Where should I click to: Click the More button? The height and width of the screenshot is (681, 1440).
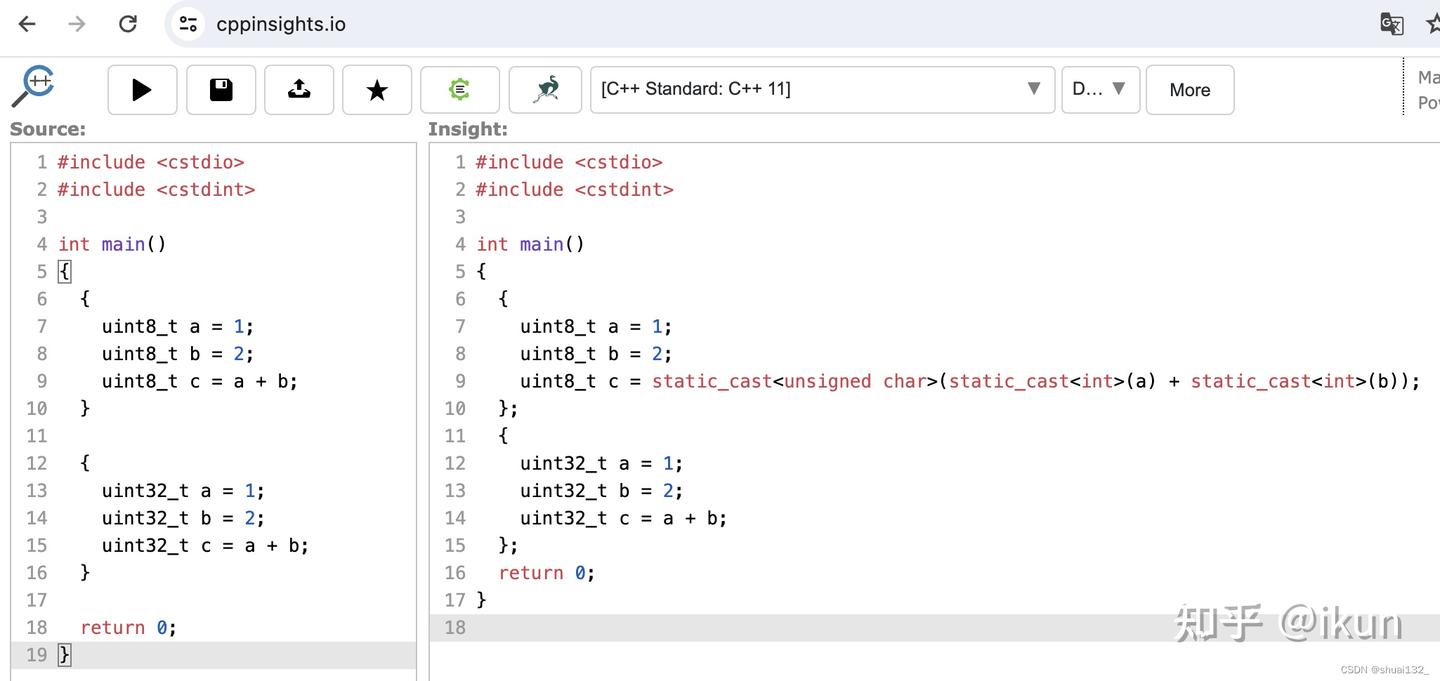1189,90
